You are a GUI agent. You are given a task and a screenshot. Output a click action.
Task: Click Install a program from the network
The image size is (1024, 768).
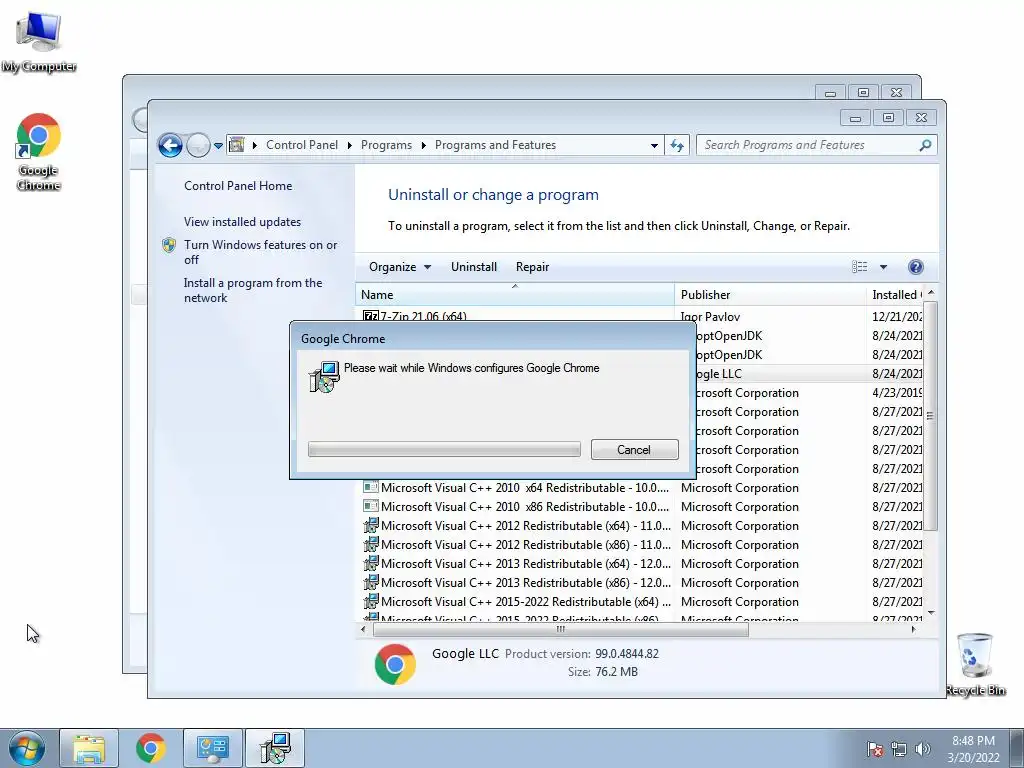pos(253,290)
